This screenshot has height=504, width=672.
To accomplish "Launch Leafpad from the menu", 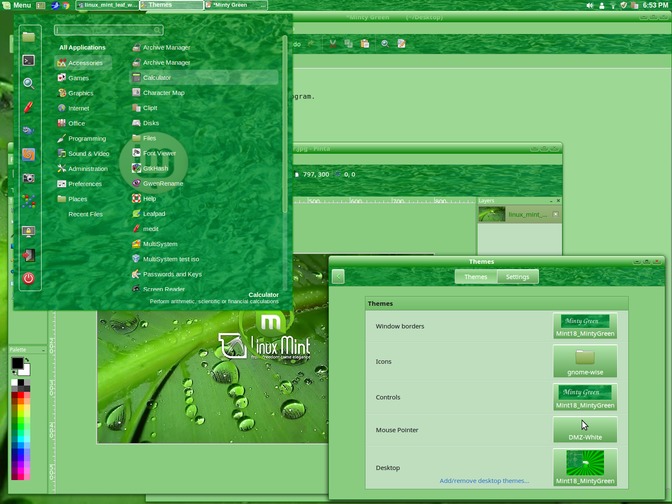I will [149, 213].
